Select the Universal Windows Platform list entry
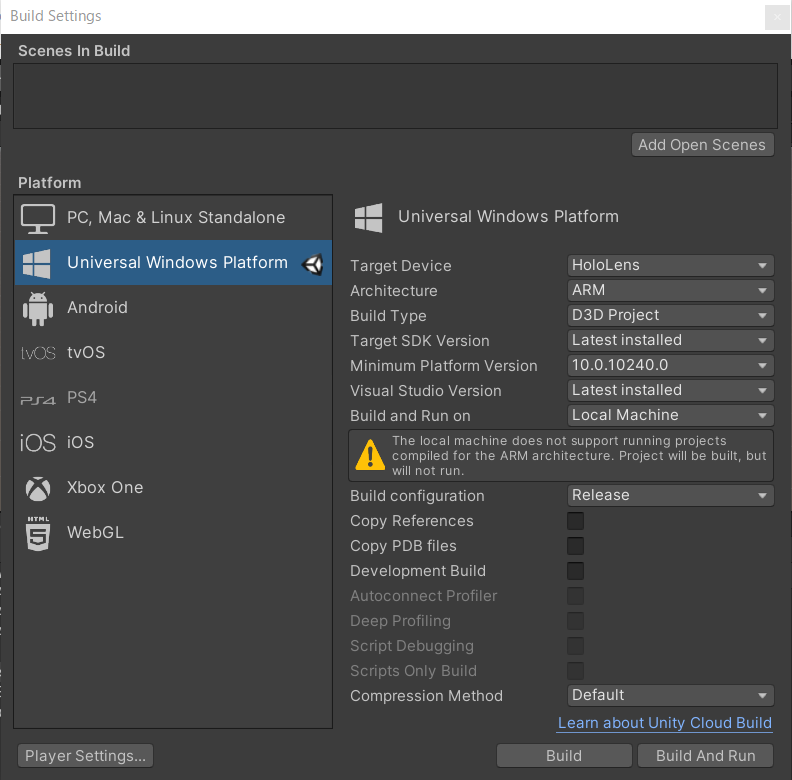792x780 pixels. coord(173,263)
